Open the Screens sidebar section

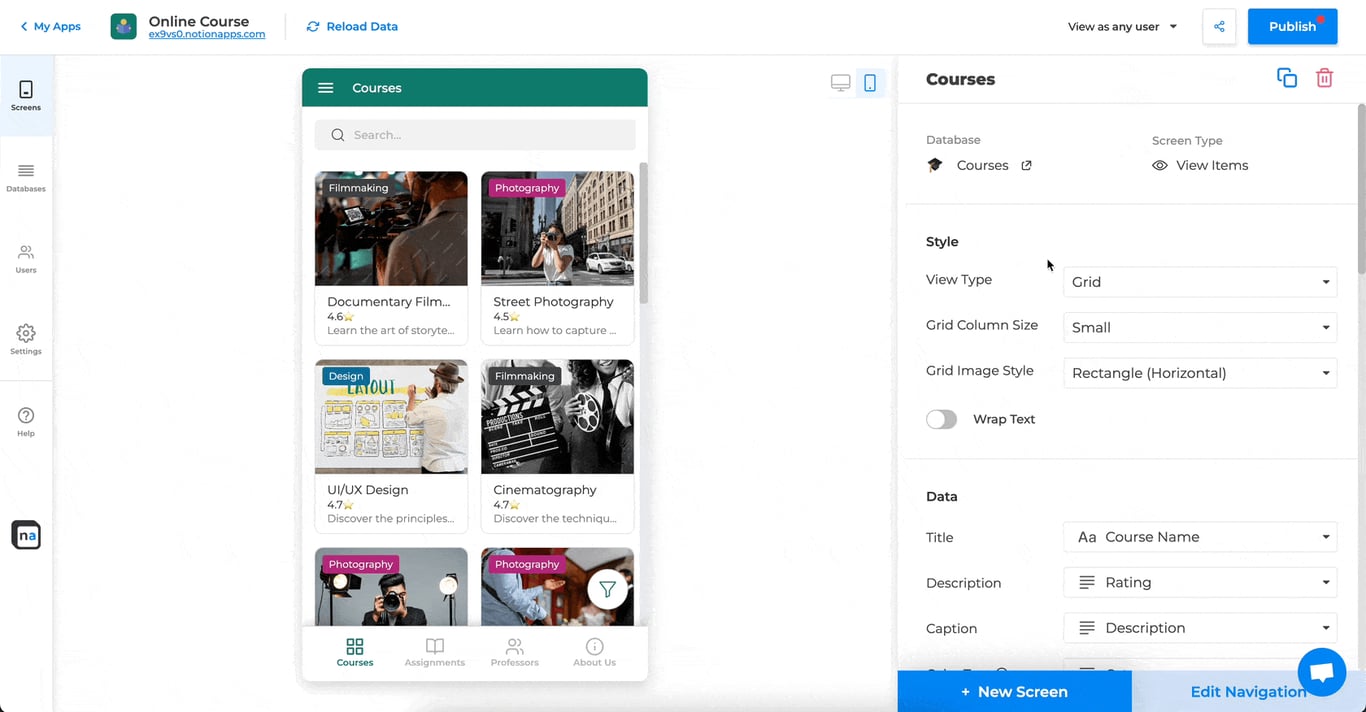click(26, 96)
